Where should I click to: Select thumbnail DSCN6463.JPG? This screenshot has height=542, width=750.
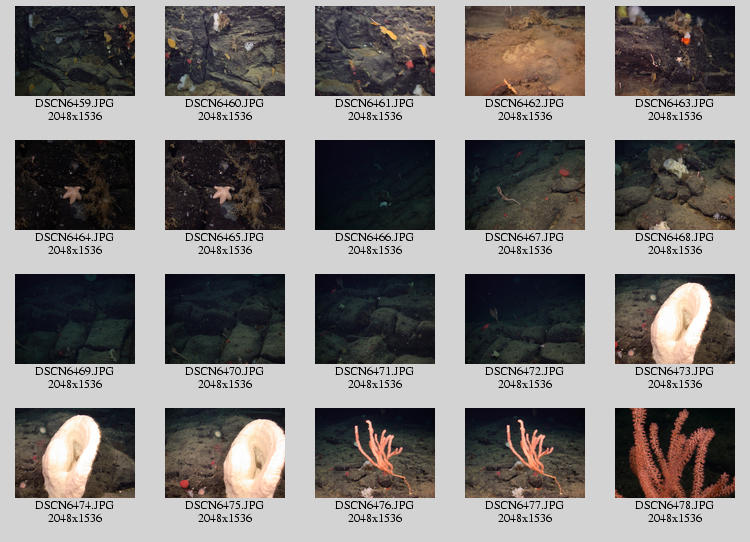[675, 51]
